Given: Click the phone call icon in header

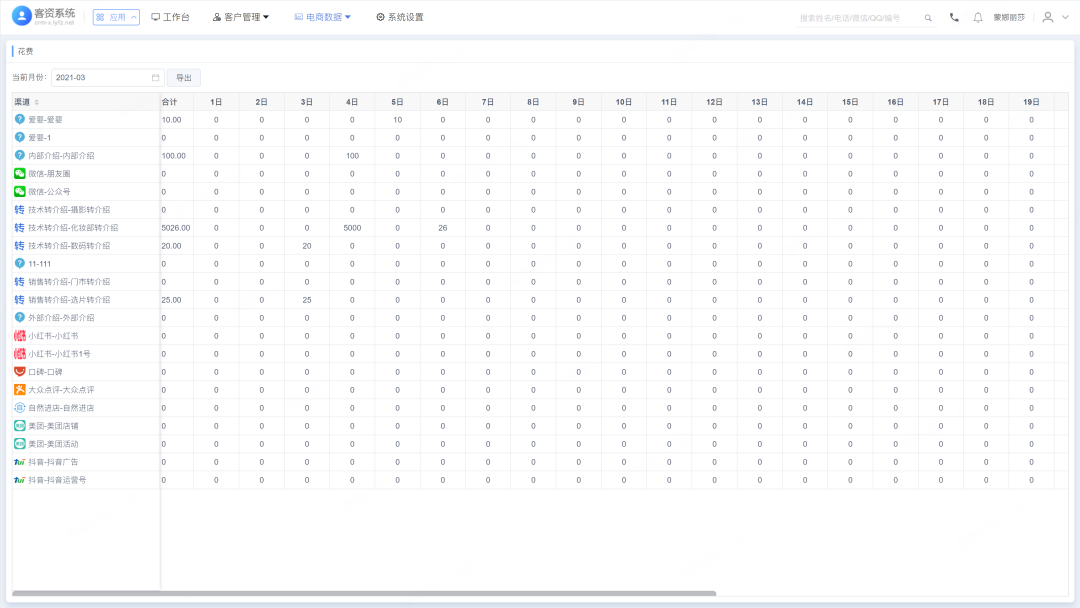Looking at the screenshot, I should point(954,17).
